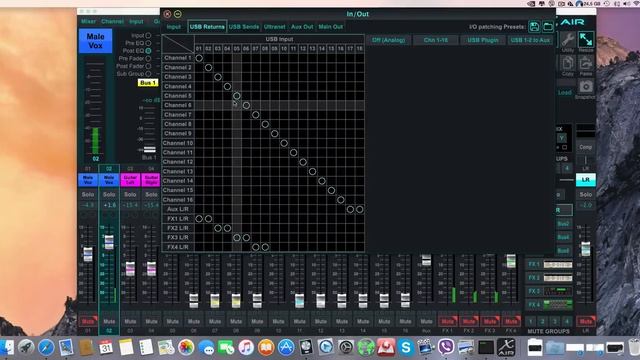This screenshot has height=360, width=640.
Task: Open iBooks orange icon in dock
Action: click(266, 347)
